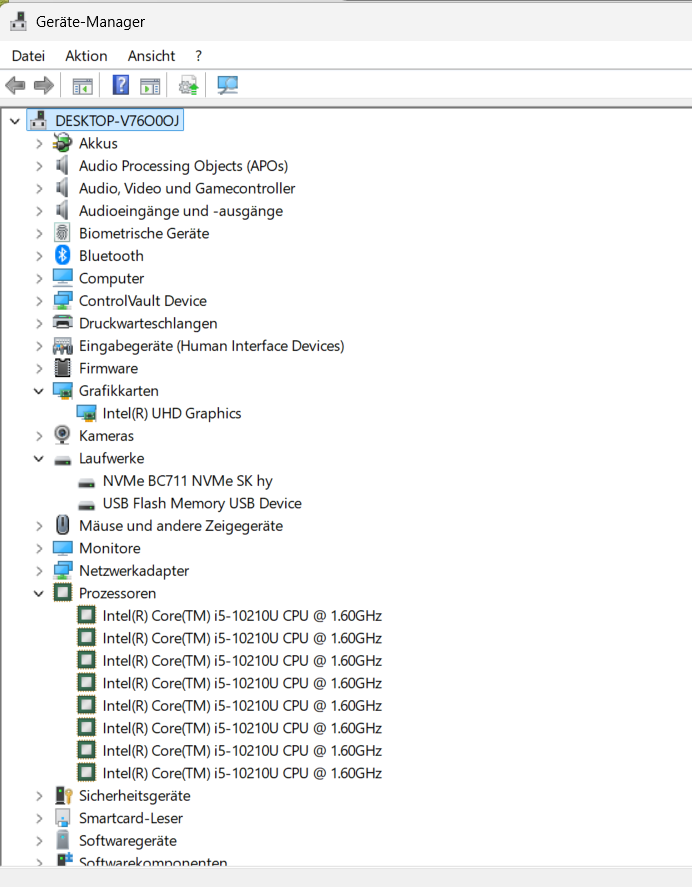Click the show/hide console tree icon
Screen dimensions: 692x887
(83, 87)
